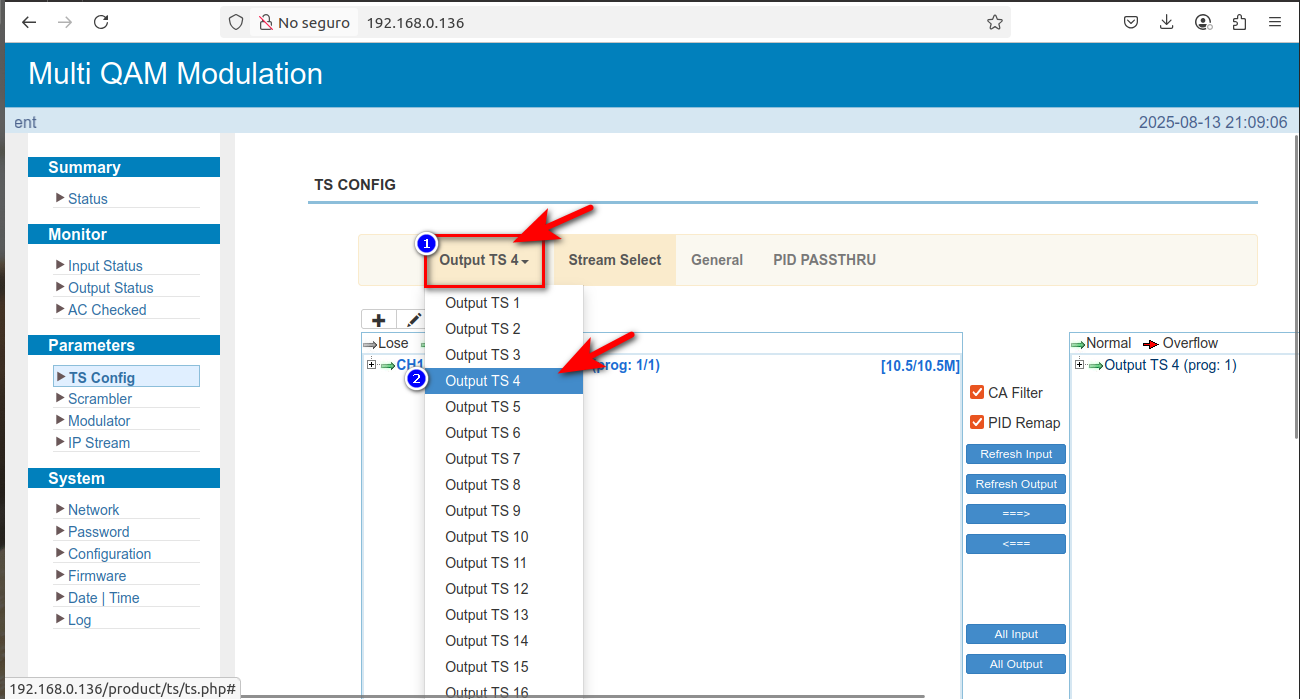Click the browser address bar URL
Image resolution: width=1300 pixels, height=699 pixels.
(600, 22)
